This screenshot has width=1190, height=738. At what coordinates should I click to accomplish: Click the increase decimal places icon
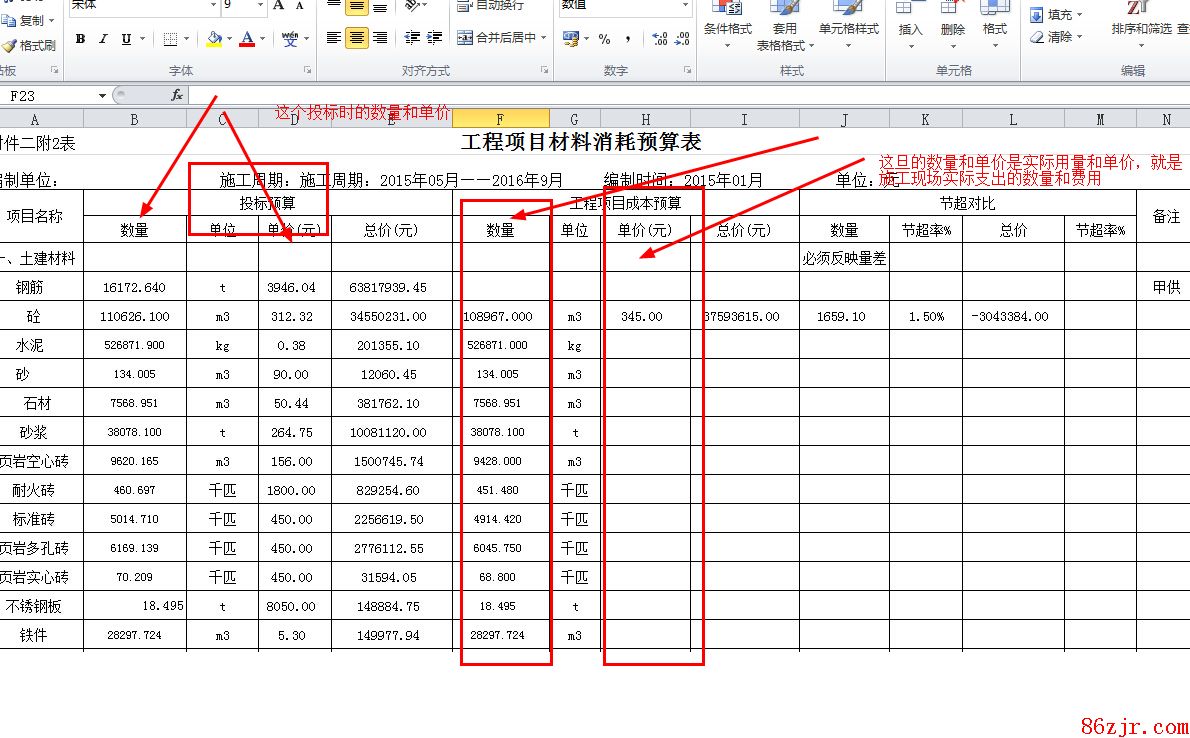click(659, 39)
